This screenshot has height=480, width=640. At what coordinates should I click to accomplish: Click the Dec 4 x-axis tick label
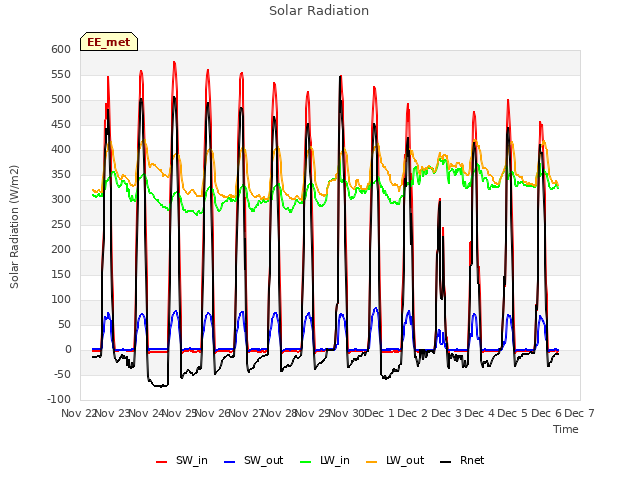480,413
